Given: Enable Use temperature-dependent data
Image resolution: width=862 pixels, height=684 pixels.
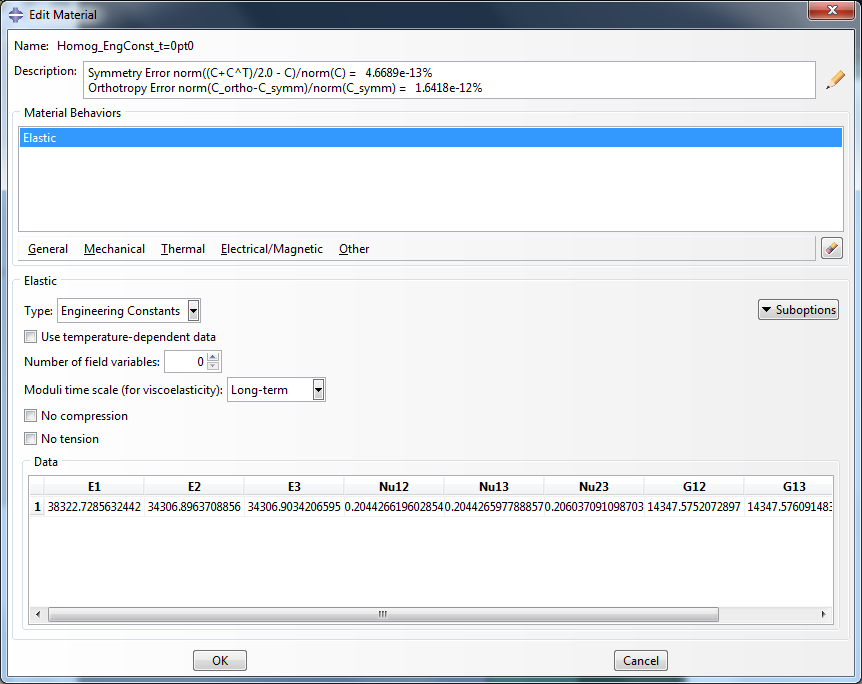Looking at the screenshot, I should (29, 337).
